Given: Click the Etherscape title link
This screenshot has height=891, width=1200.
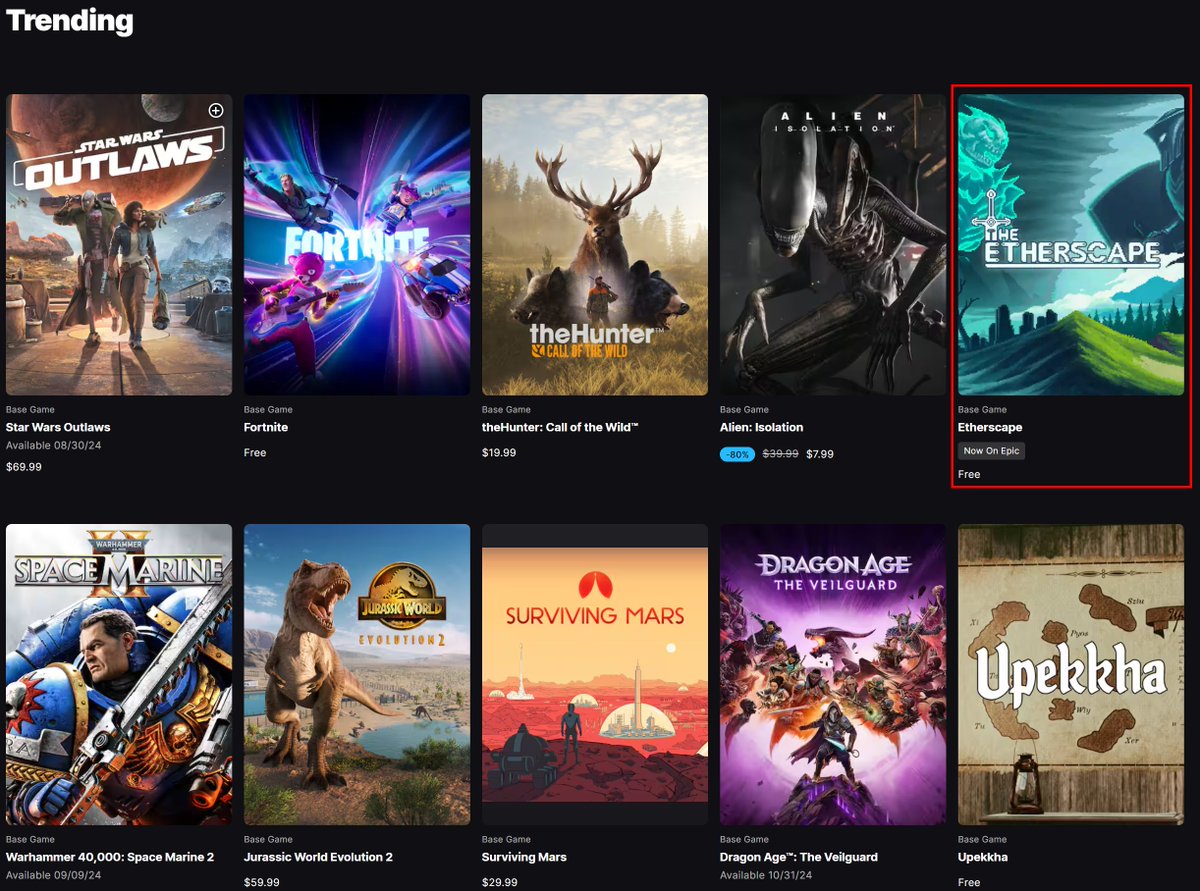Looking at the screenshot, I should click(990, 427).
